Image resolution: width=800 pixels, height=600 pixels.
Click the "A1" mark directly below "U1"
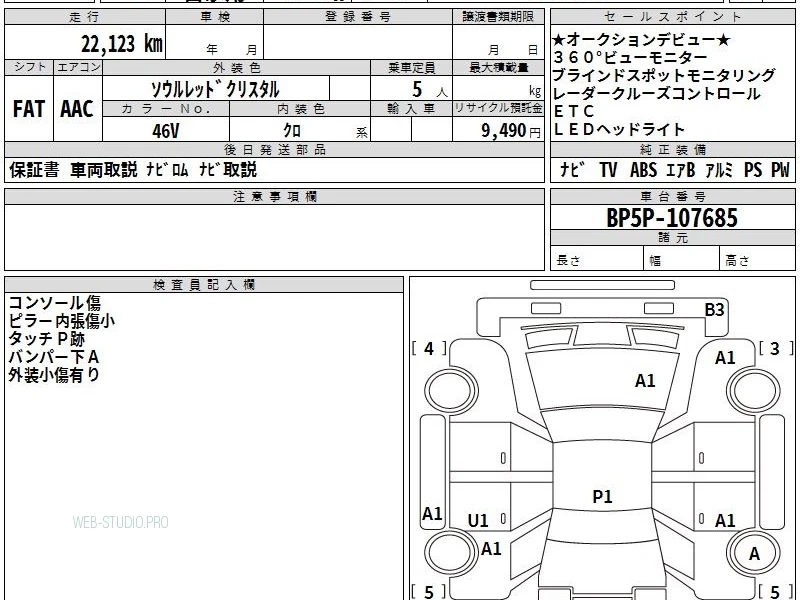(x=491, y=549)
